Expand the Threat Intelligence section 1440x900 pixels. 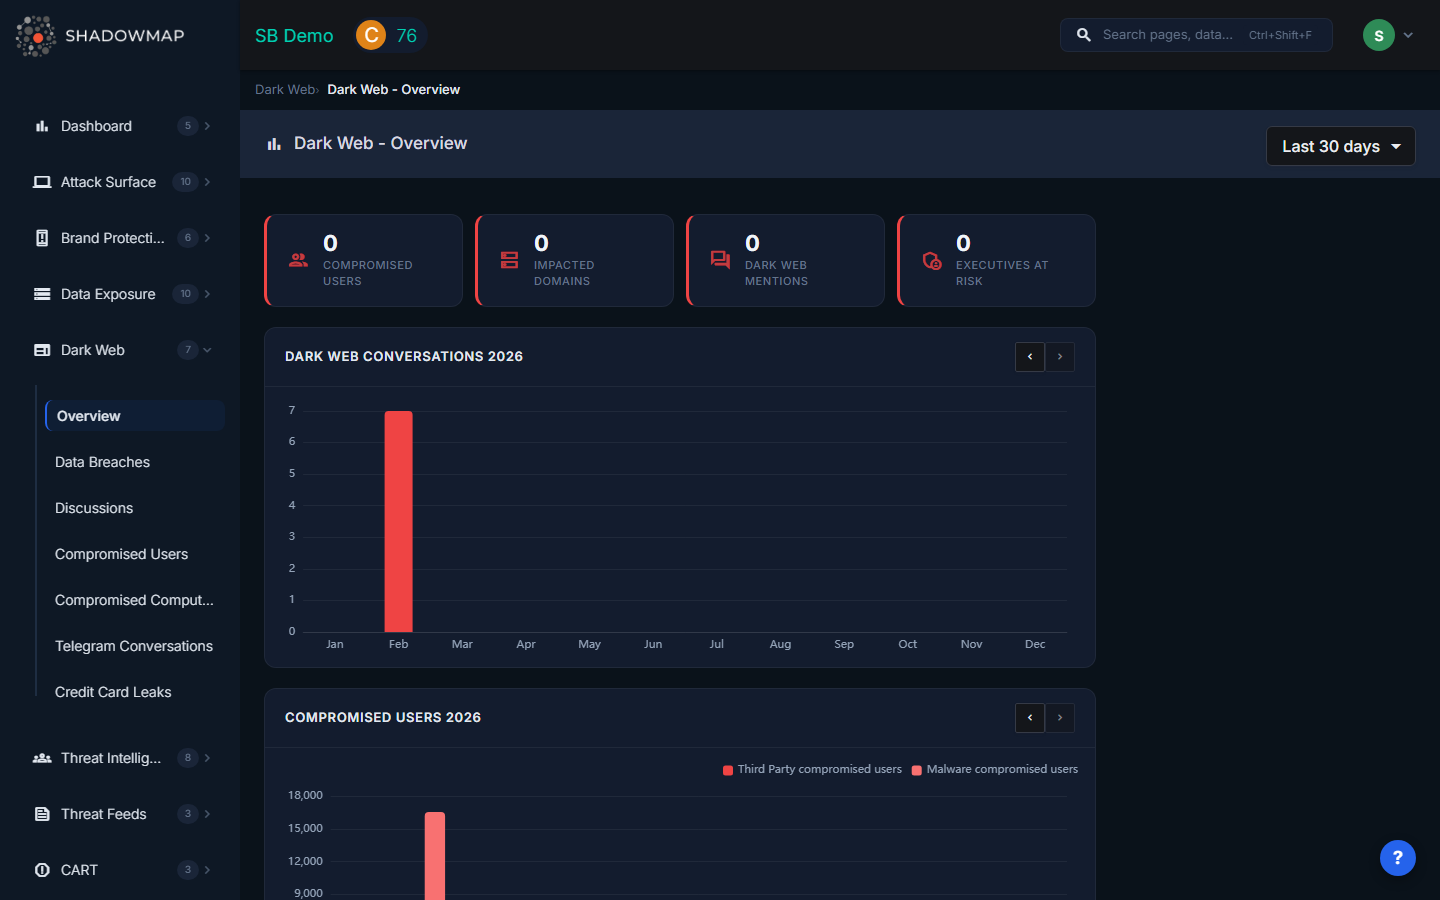(x=207, y=757)
